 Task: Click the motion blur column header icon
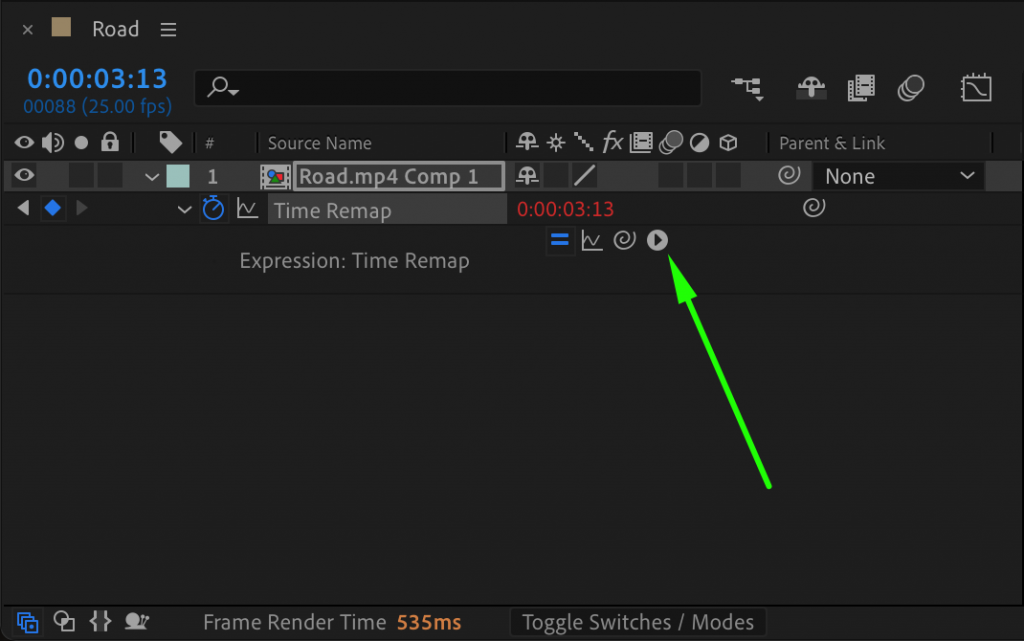[669, 142]
